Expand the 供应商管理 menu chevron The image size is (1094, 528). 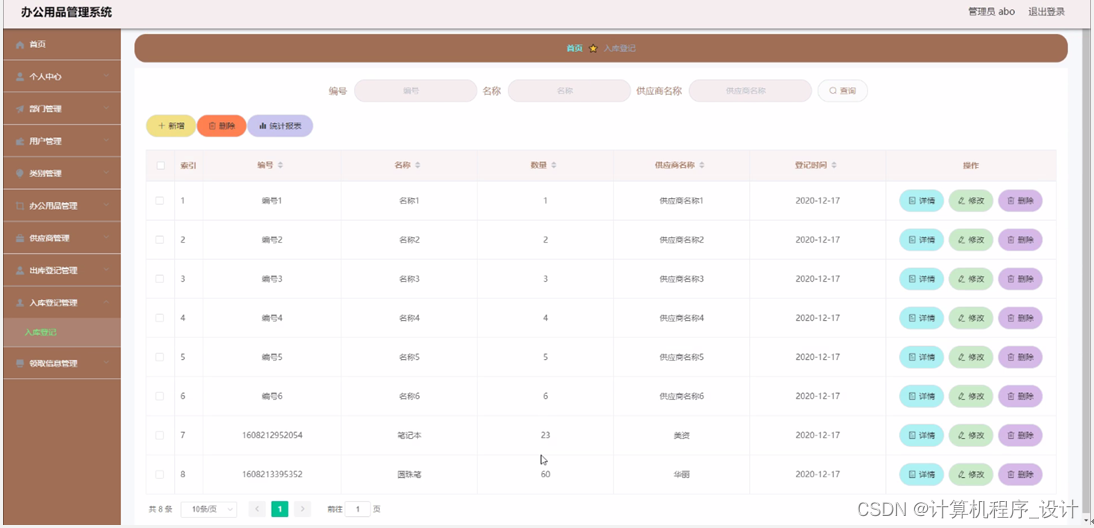[106, 238]
